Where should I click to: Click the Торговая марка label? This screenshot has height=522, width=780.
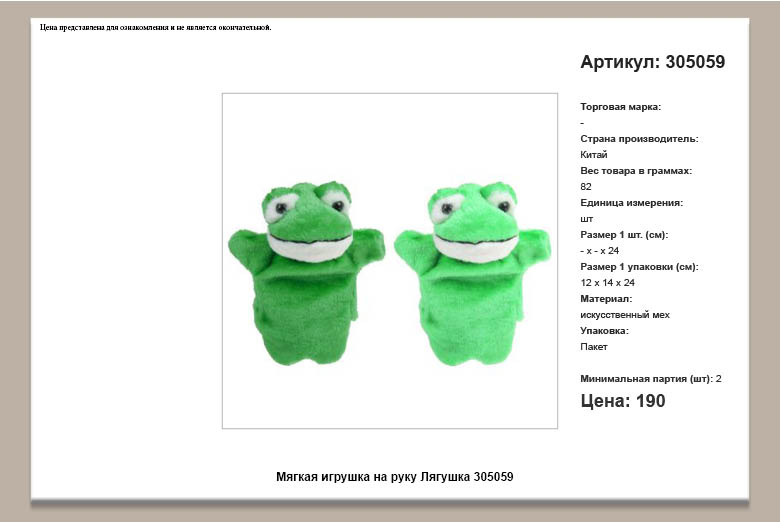click(620, 107)
